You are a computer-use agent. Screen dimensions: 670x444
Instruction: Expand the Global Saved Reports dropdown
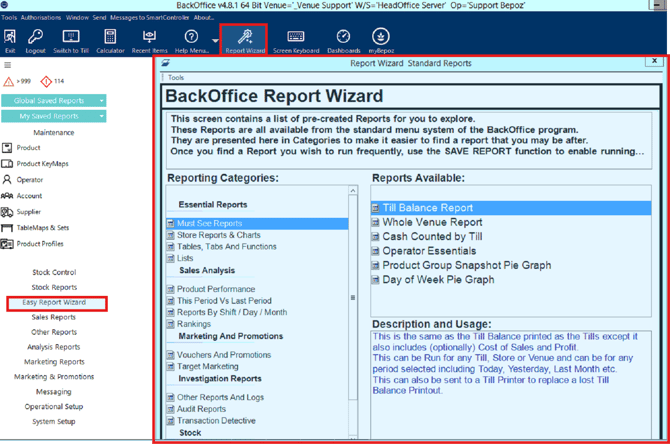point(102,101)
